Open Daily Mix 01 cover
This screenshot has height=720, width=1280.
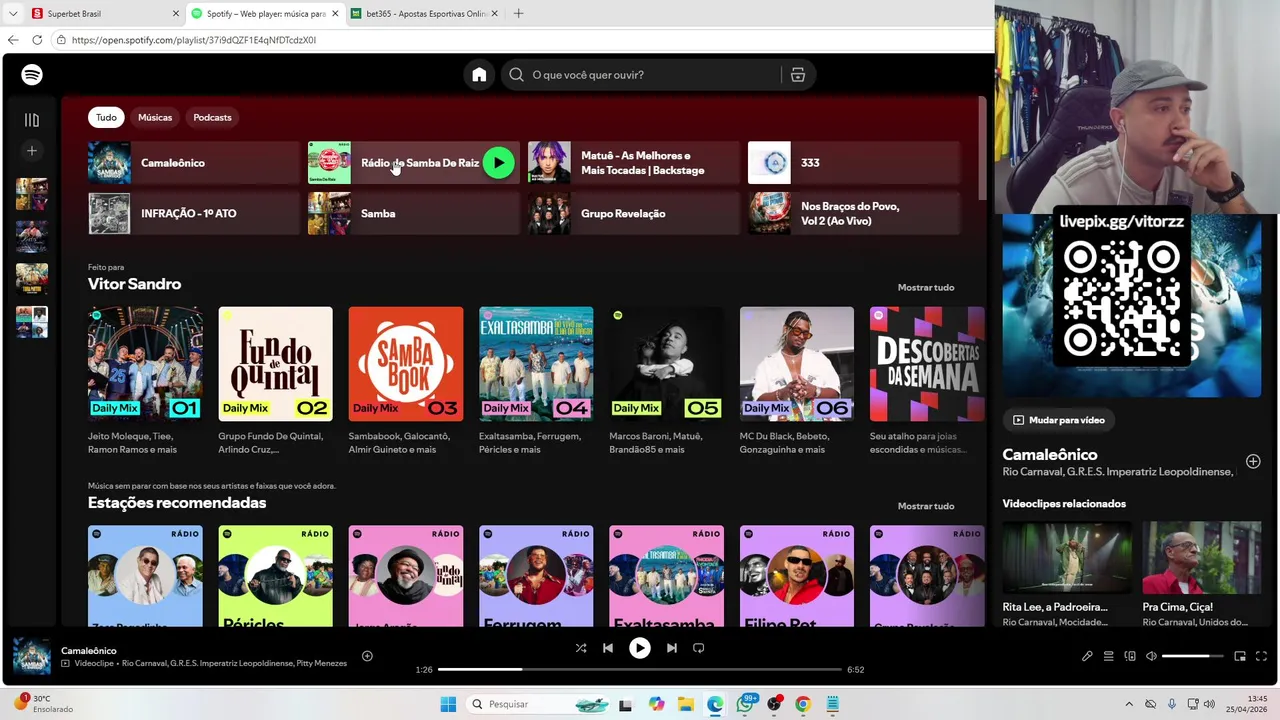pyautogui.click(x=145, y=364)
